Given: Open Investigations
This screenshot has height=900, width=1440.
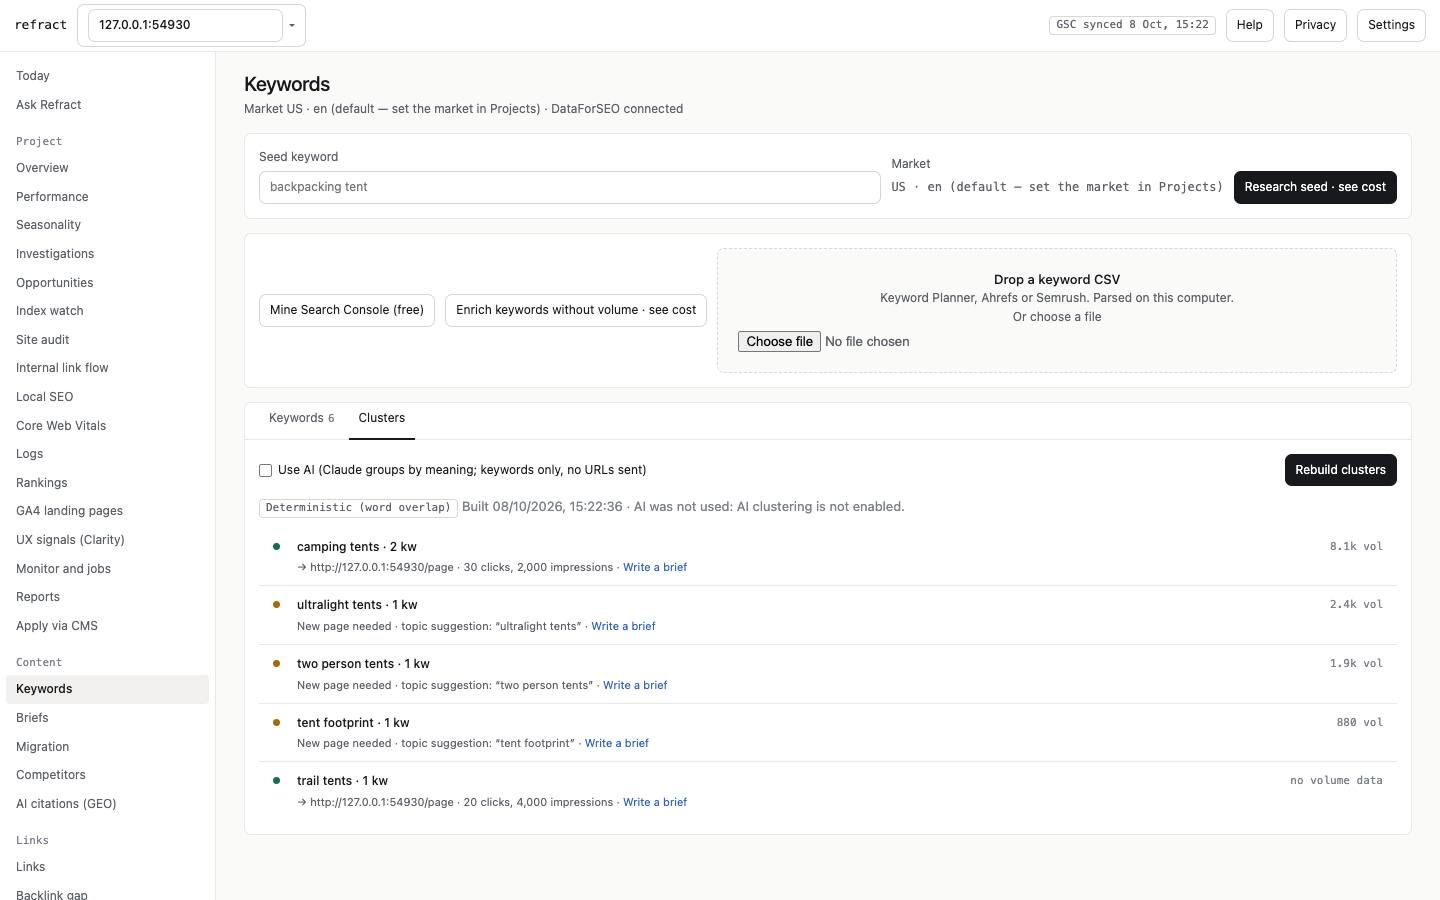Looking at the screenshot, I should pyautogui.click(x=107, y=254).
